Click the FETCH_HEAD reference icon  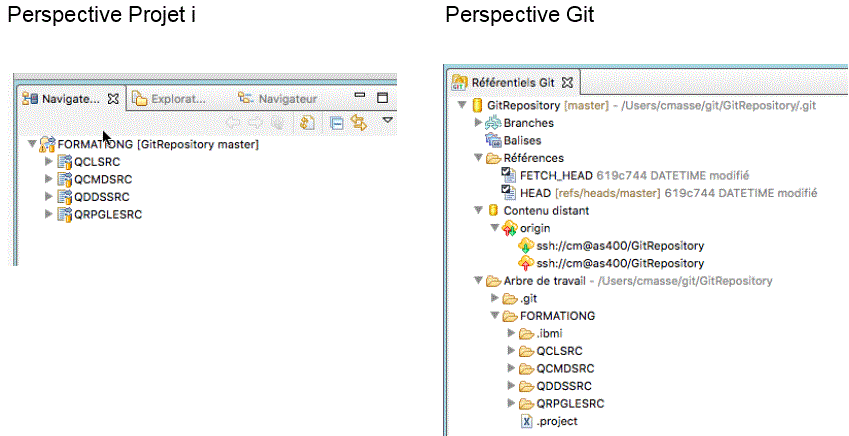[x=509, y=175]
